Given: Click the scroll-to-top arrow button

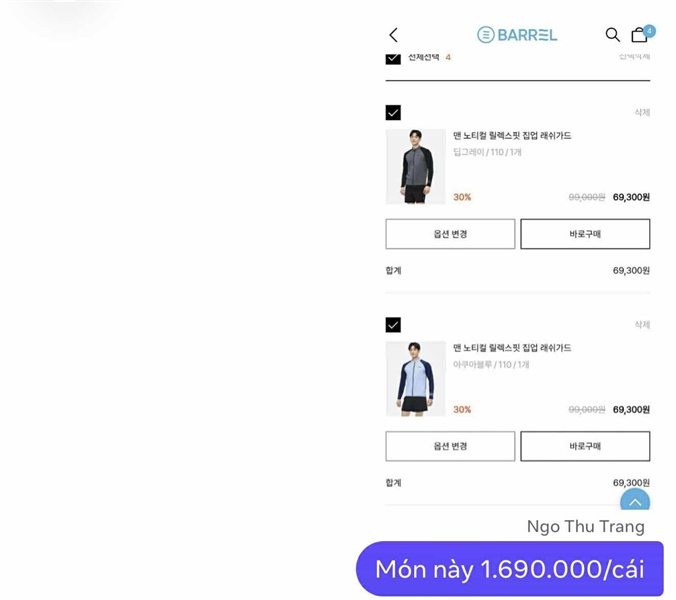Looking at the screenshot, I should tap(635, 500).
